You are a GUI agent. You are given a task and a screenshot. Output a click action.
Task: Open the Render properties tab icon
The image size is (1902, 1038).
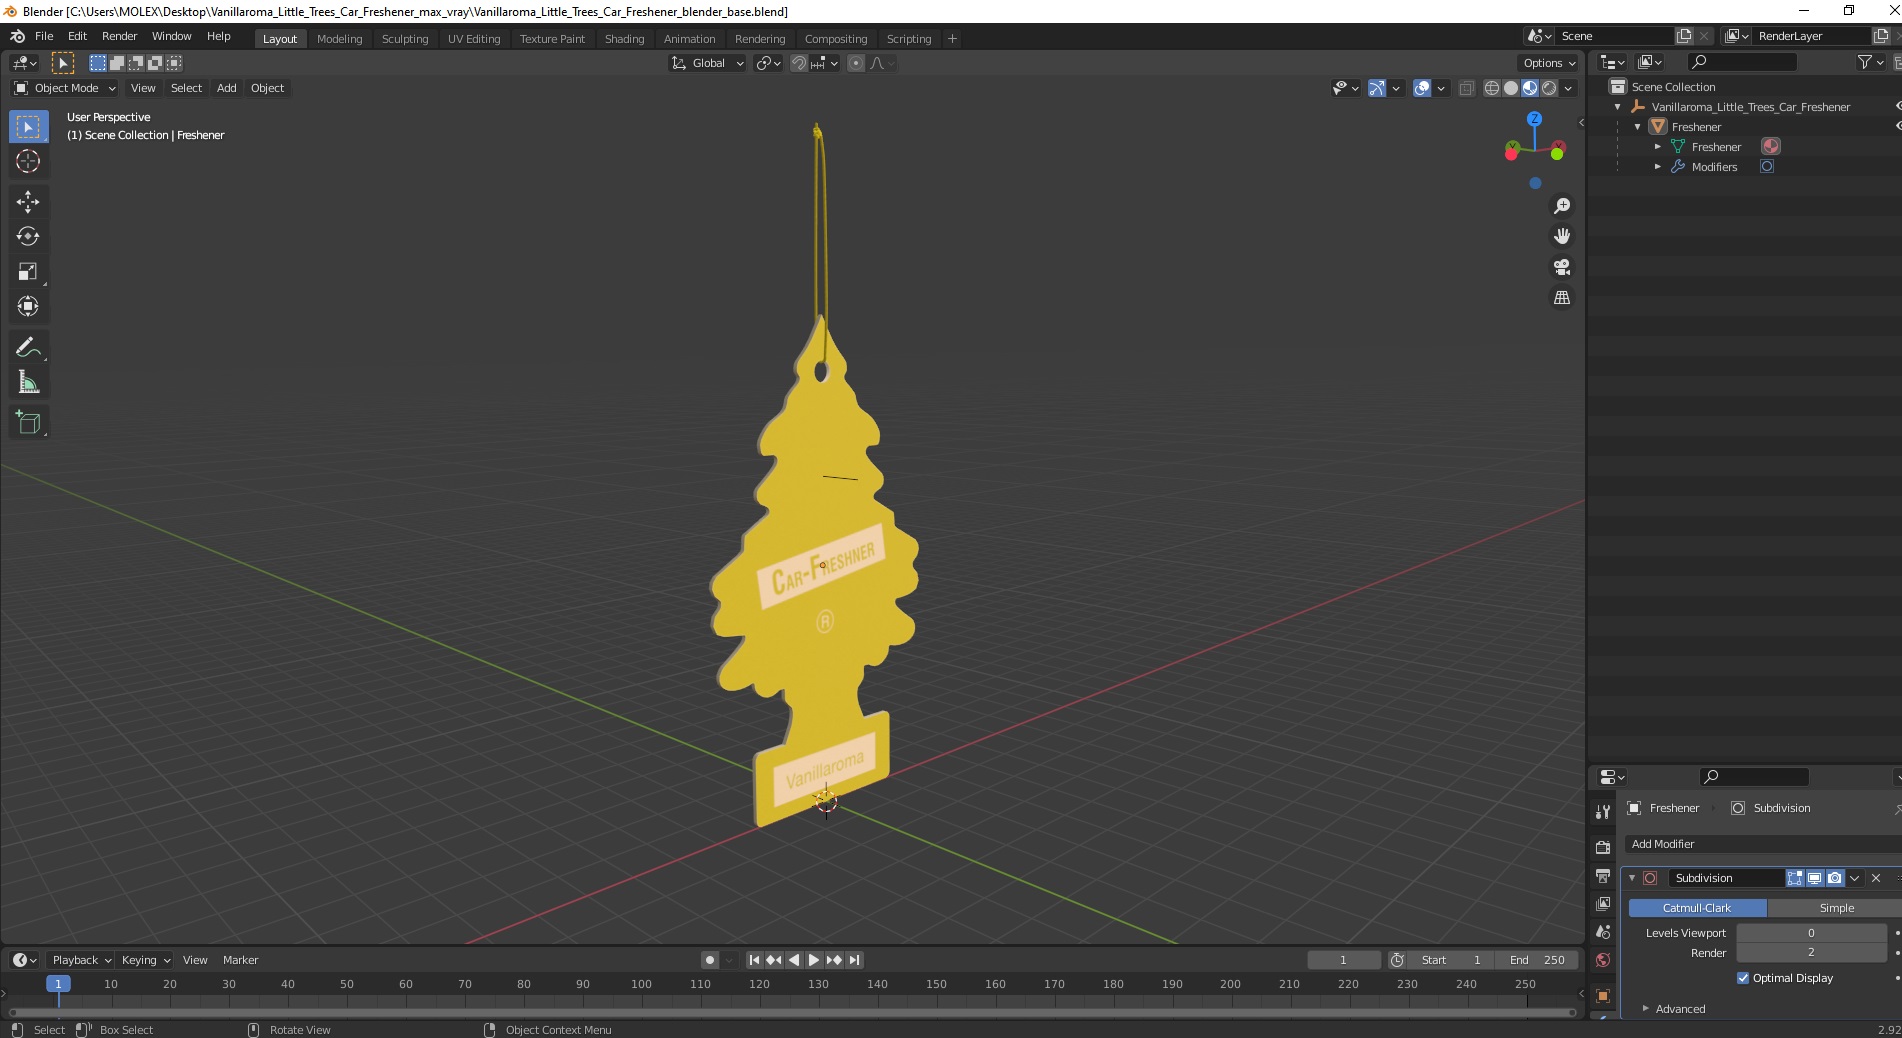click(1603, 847)
